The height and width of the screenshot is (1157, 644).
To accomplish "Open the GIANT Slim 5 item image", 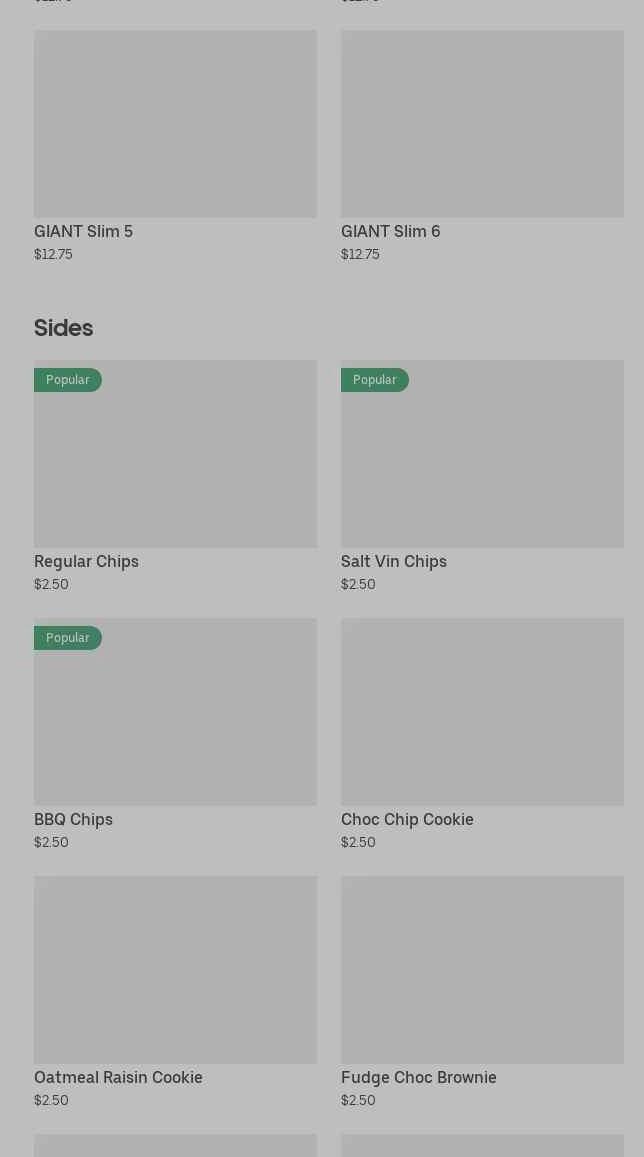I will point(175,123).
